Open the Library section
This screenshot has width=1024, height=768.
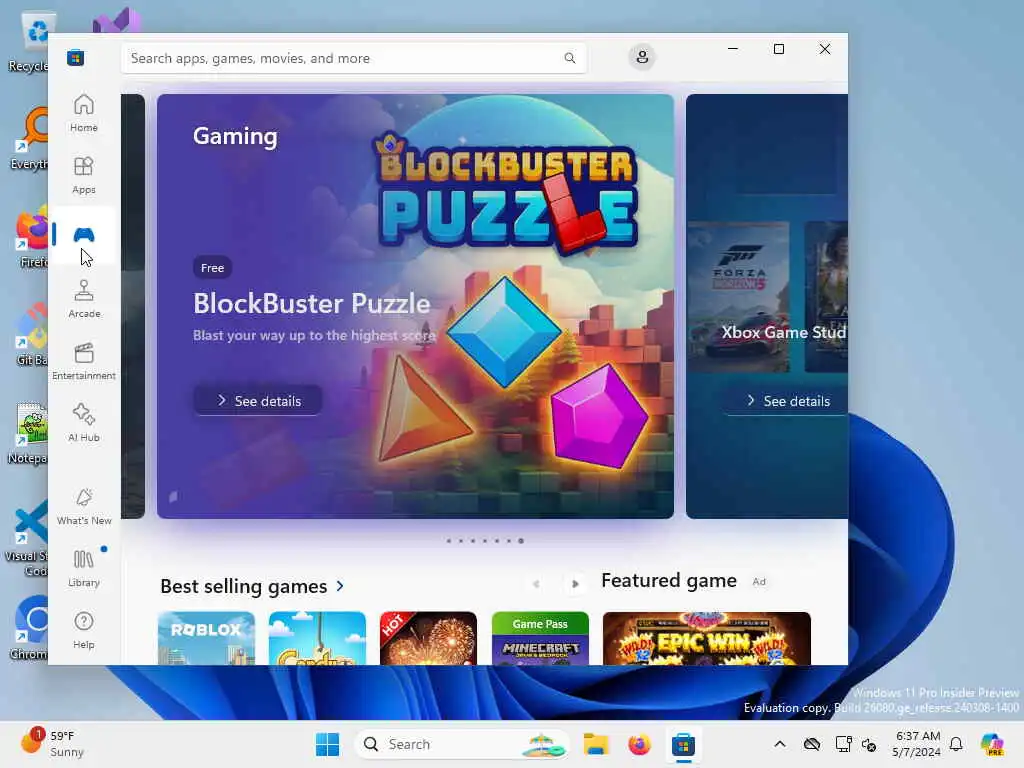(x=84, y=568)
